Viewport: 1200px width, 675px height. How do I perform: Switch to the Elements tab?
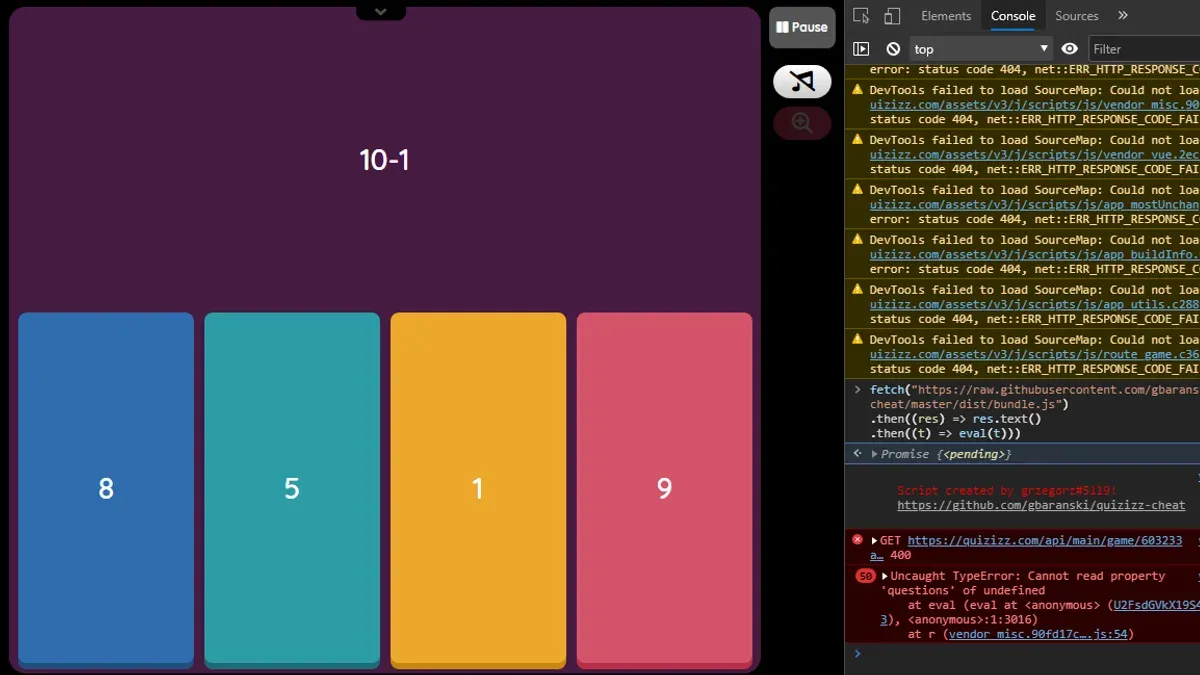(946, 16)
